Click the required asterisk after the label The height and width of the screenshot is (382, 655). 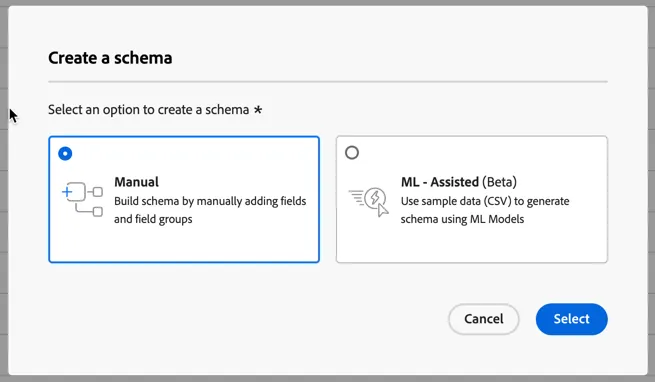tap(258, 110)
